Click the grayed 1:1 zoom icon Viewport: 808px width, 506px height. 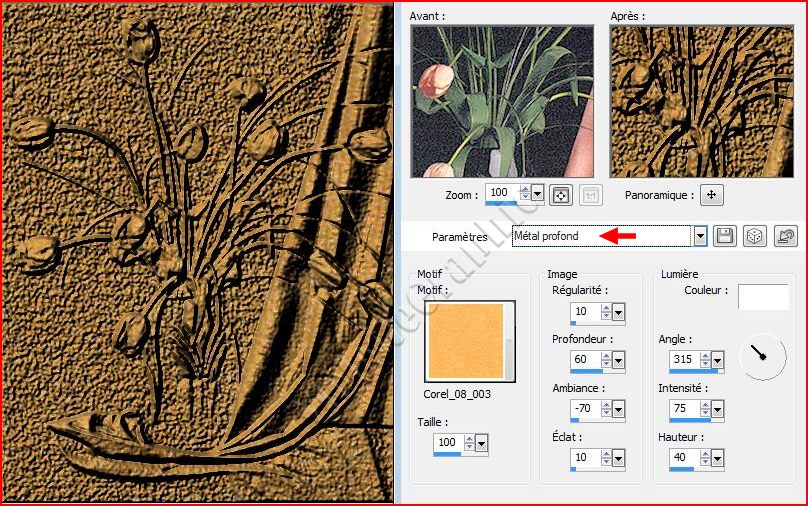click(x=591, y=193)
